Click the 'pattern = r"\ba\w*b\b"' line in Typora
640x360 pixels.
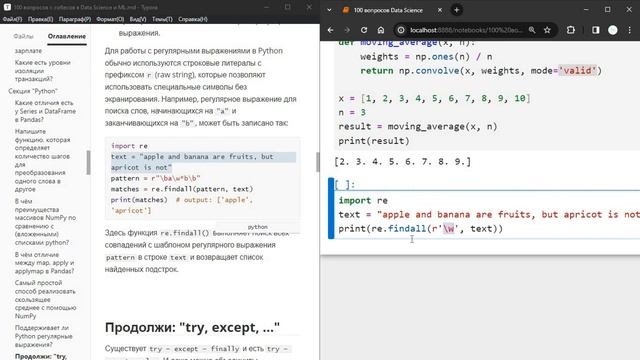[x=156, y=178]
